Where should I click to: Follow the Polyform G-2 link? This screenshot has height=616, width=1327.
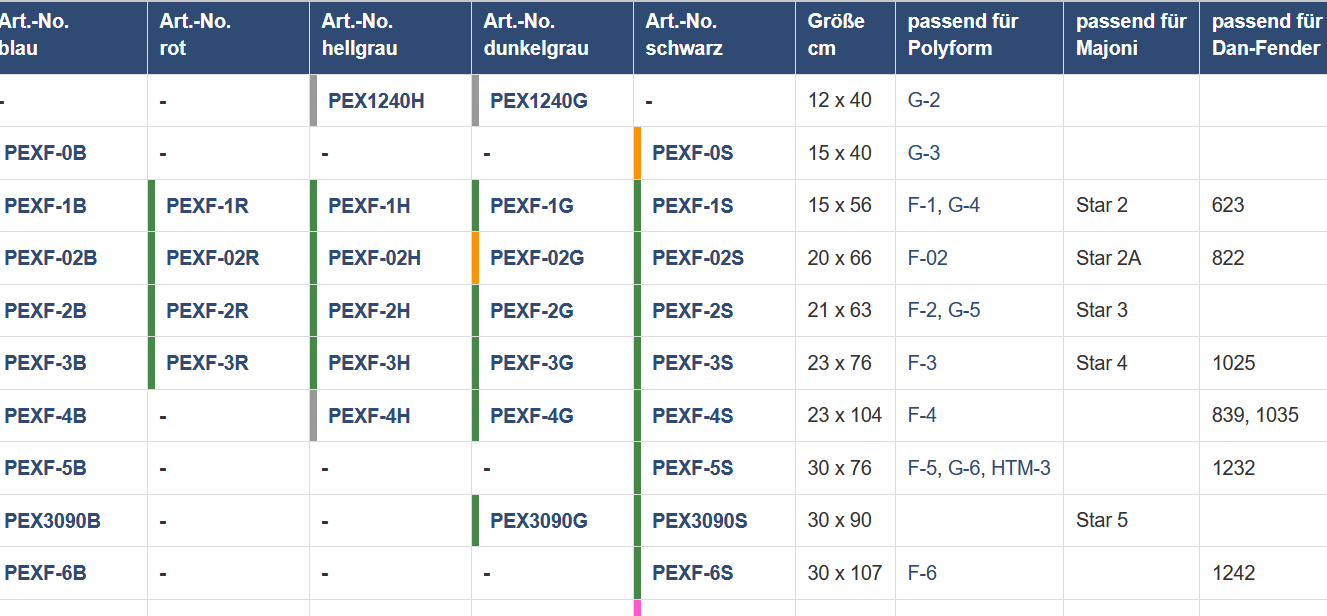coord(924,100)
